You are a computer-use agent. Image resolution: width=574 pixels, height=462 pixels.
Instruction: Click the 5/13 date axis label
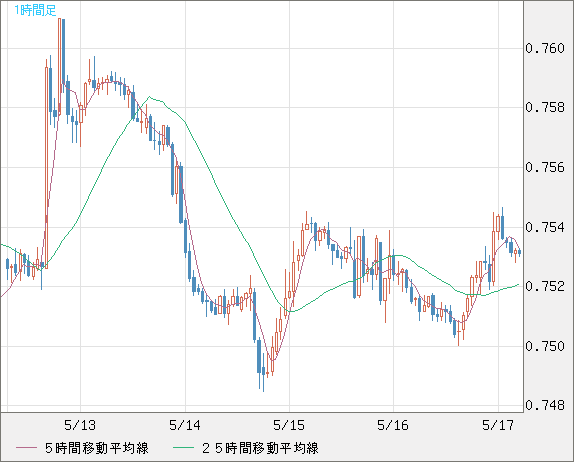pos(80,425)
